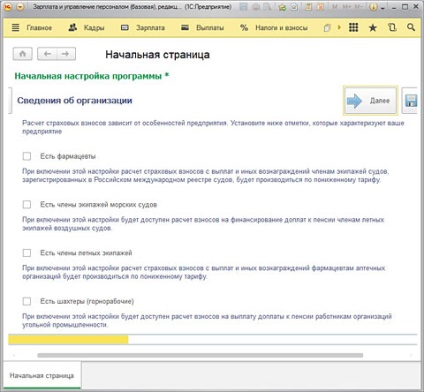
Task: Click the M memory button in title bar
Action: [x=335, y=7]
